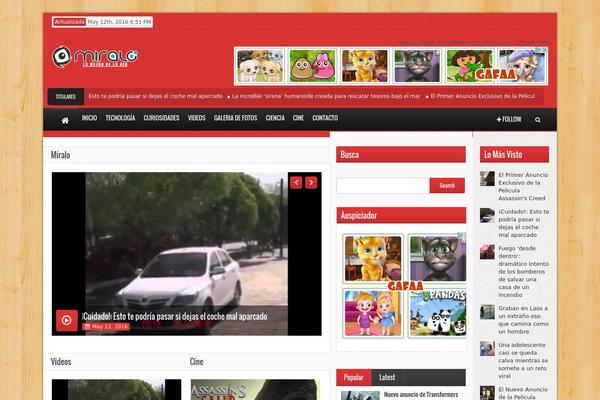Screen dimensions: 600x400
Task: Click thumbnail beside Fuego 'desde dentro' item
Action: coord(487,252)
